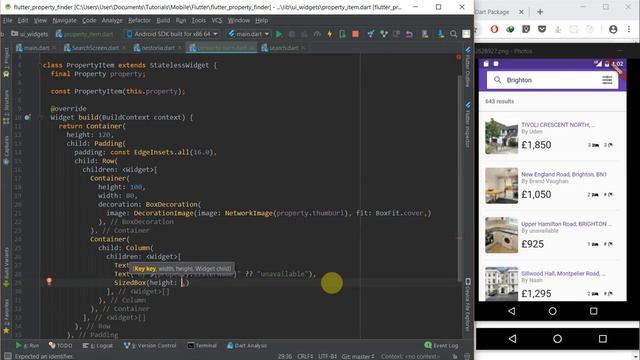Click the VCS update project icon
This screenshot has width=640, height=360.
click(371, 34)
